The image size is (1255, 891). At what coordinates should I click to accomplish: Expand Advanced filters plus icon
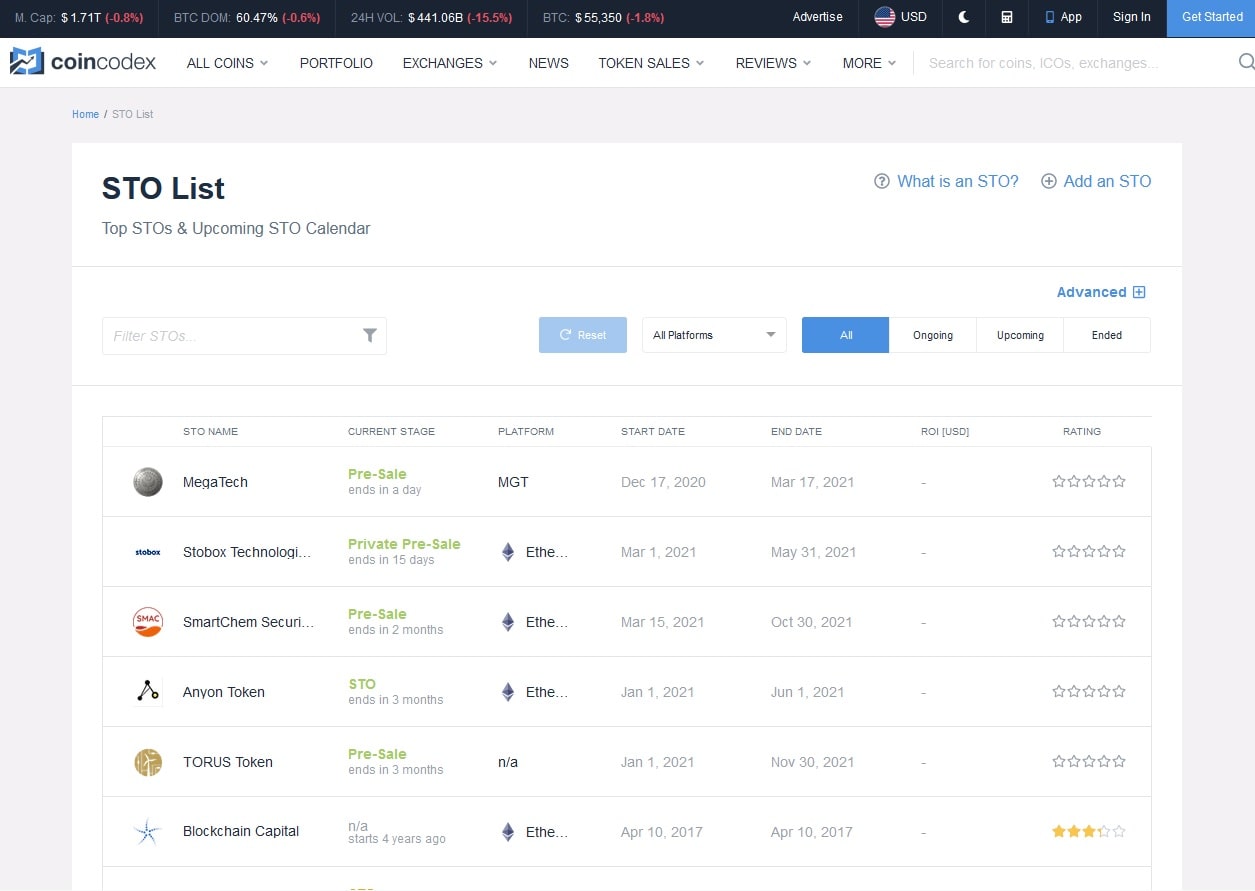(1138, 292)
